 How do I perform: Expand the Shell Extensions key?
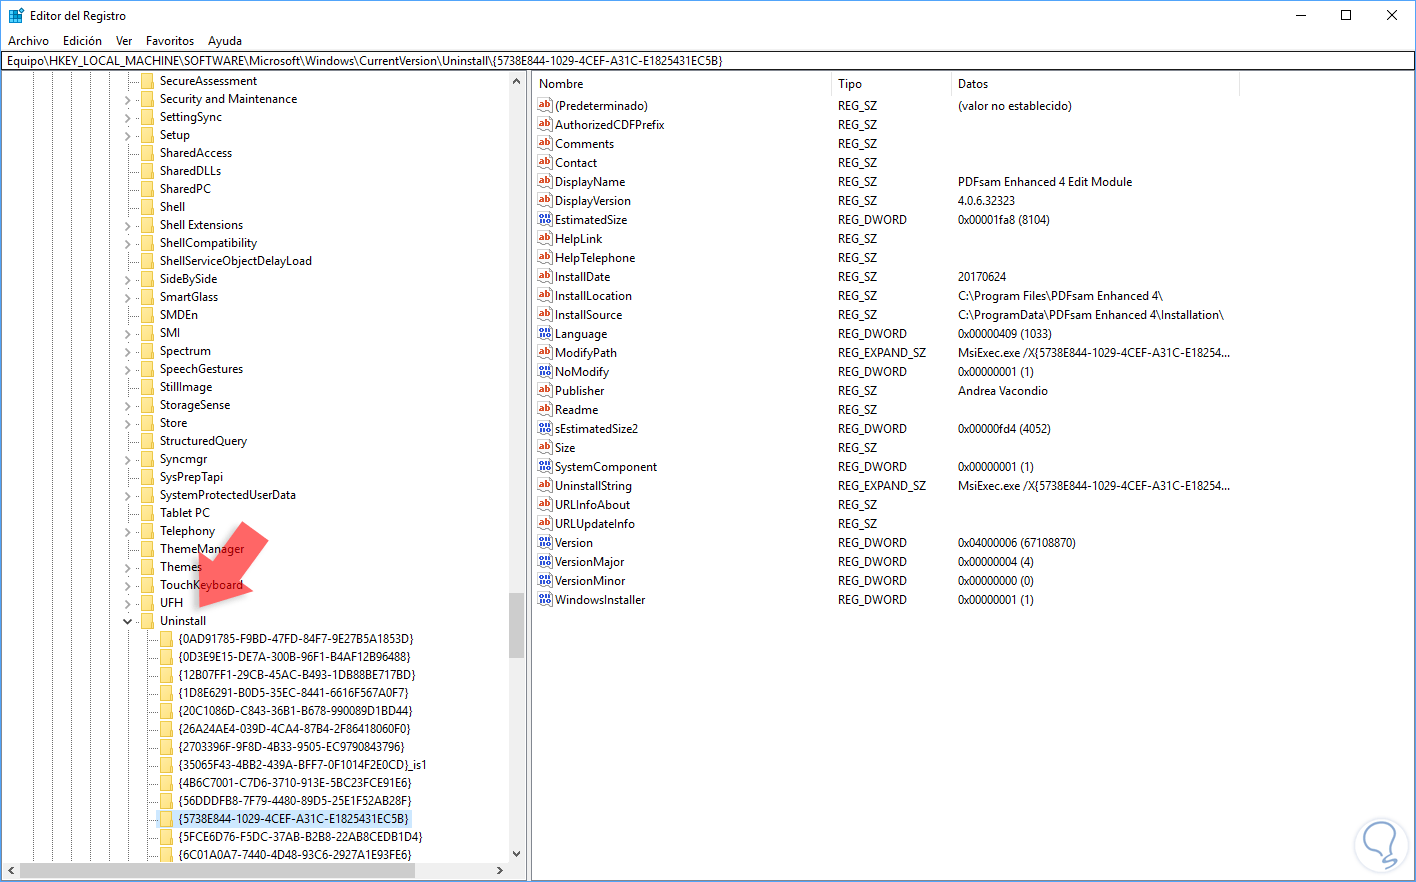pos(128,225)
